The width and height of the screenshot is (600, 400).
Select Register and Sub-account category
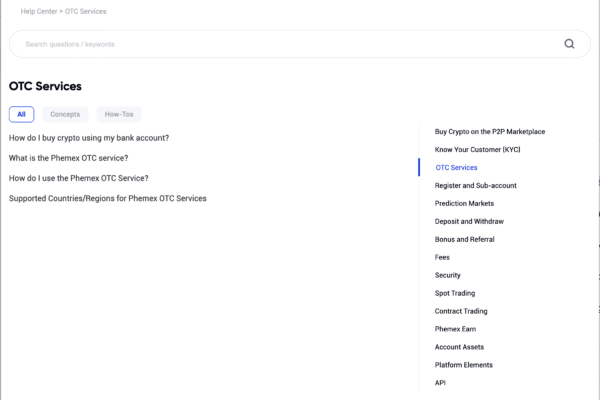476,186
